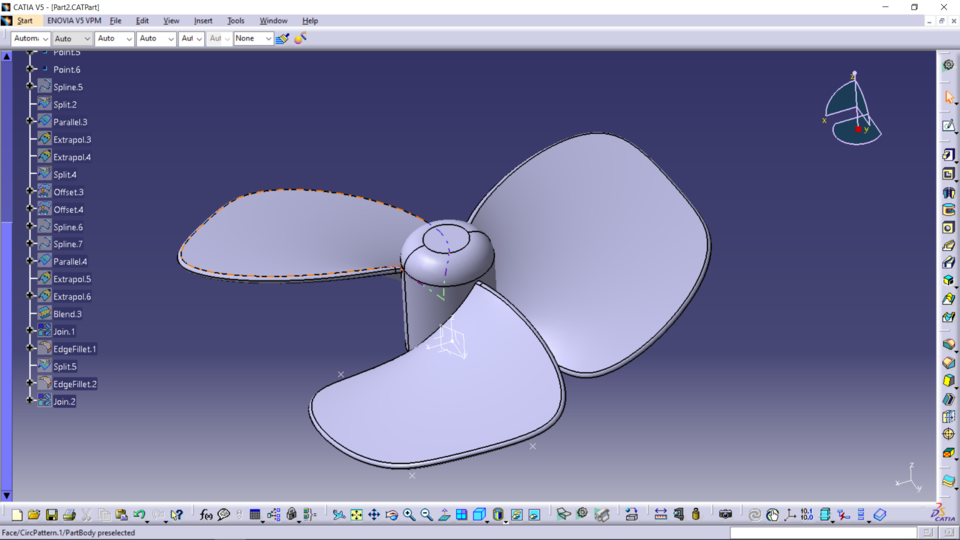Expand the Join.2 tree node

point(31,401)
